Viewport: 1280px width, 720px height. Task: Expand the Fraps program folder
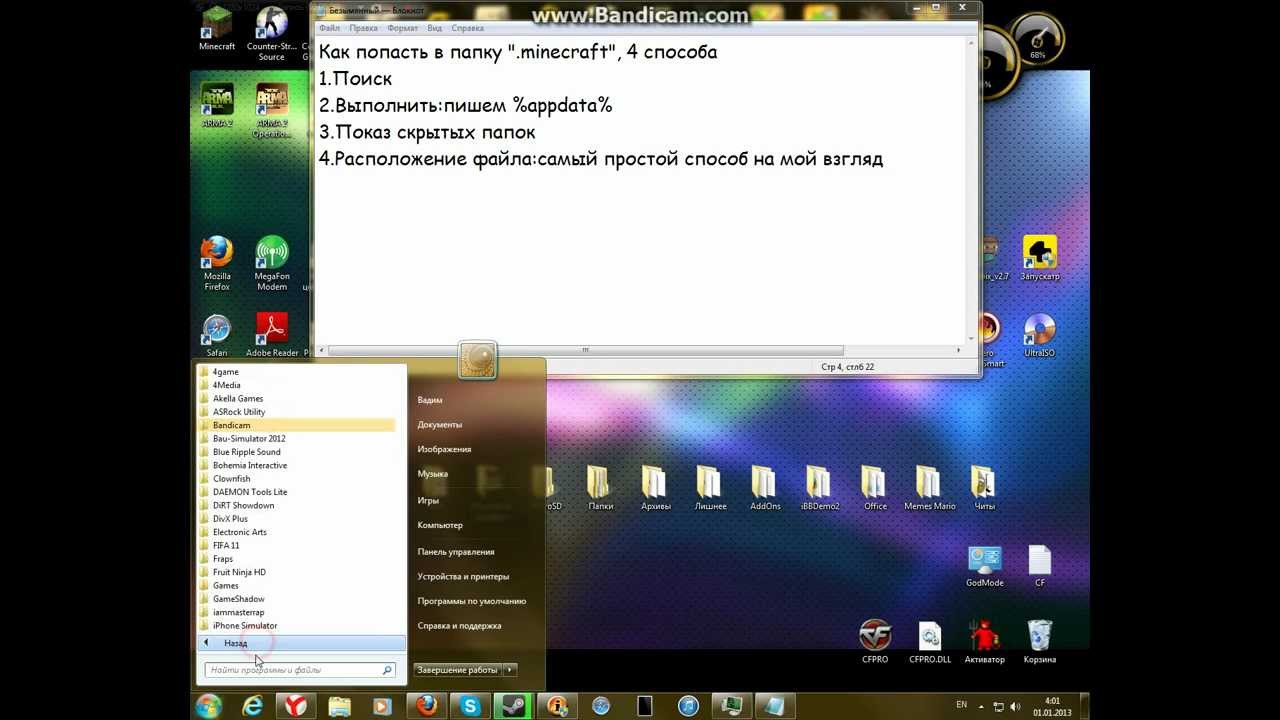[x=297, y=559]
